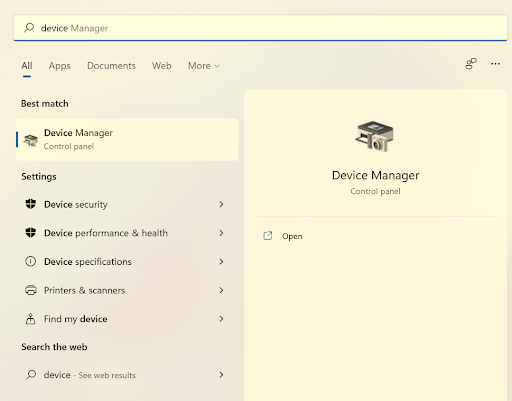This screenshot has width=512, height=401.
Task: Select the All tab
Action: pos(27,66)
